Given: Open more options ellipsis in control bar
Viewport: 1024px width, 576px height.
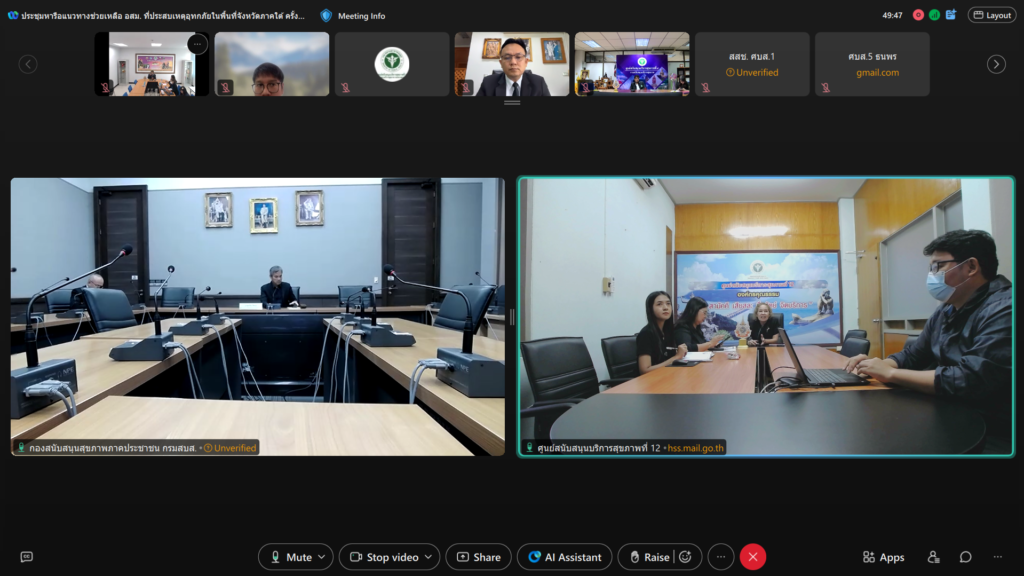Looking at the screenshot, I should 720,557.
